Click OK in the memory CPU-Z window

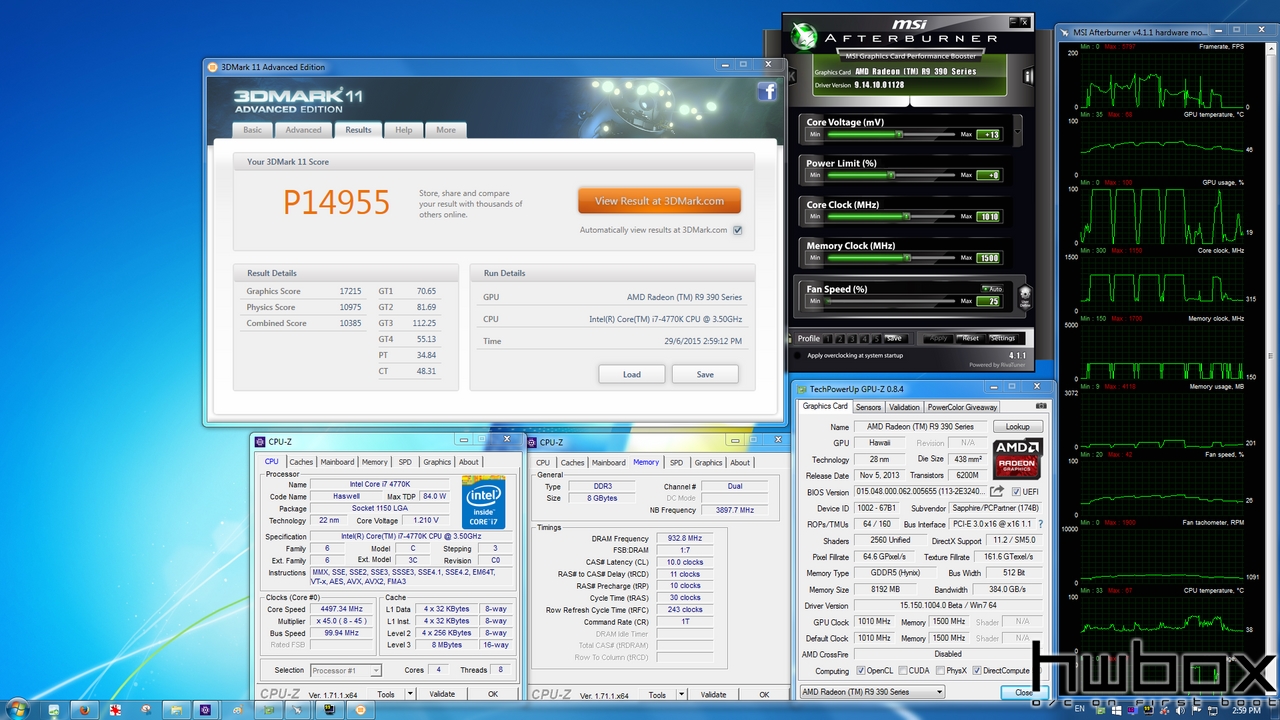[764, 695]
